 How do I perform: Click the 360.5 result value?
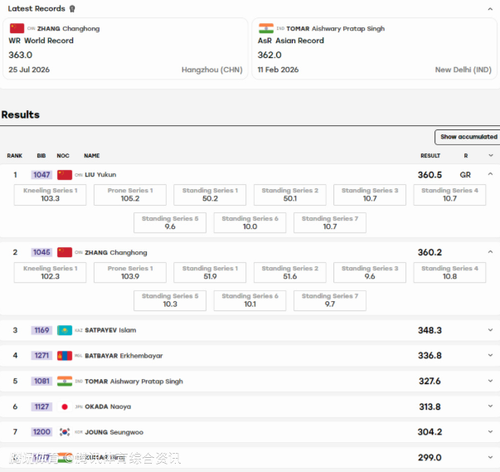(x=430, y=175)
